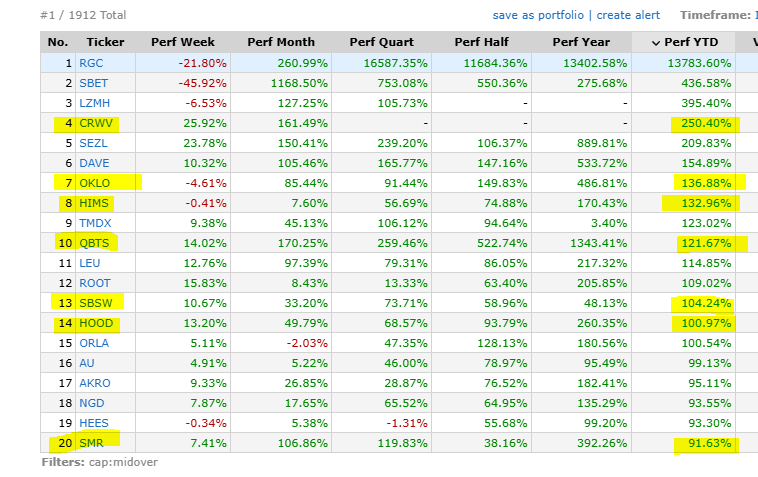Open the HOOD ticker link

[x=96, y=323]
